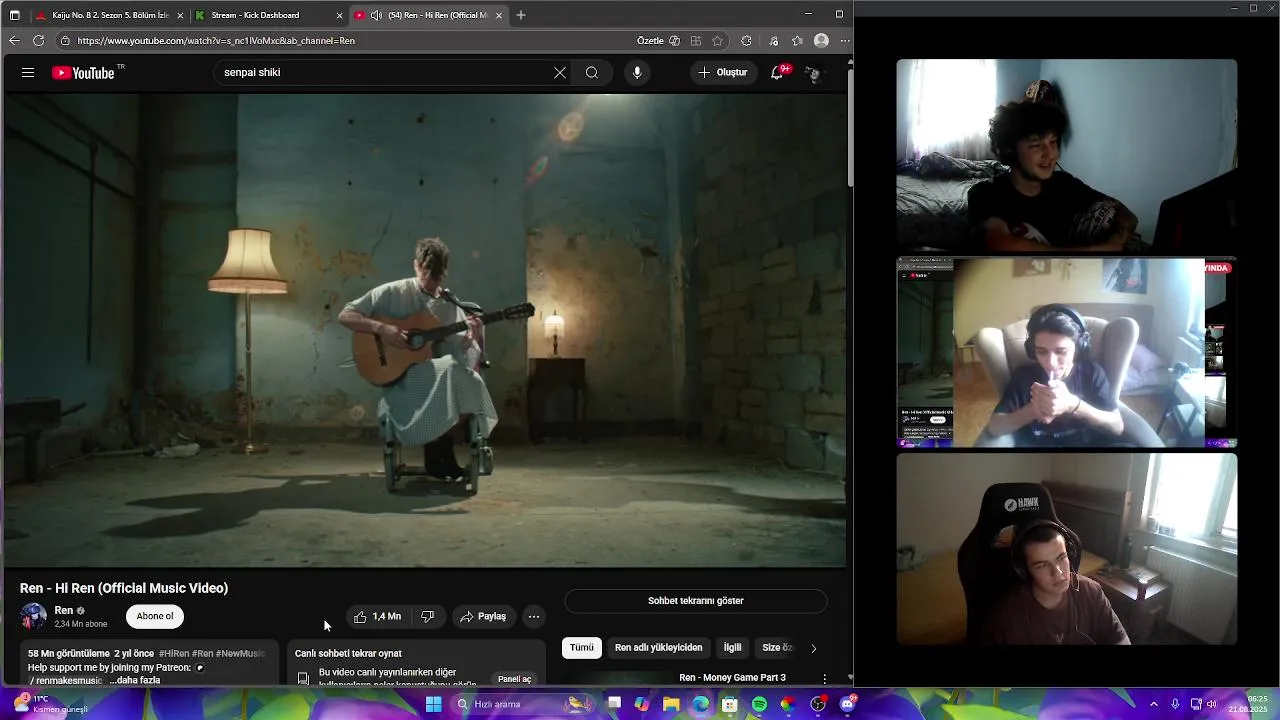The height and width of the screenshot is (720, 1280).
Task: Dislike the video with thumbs down
Action: (x=427, y=617)
